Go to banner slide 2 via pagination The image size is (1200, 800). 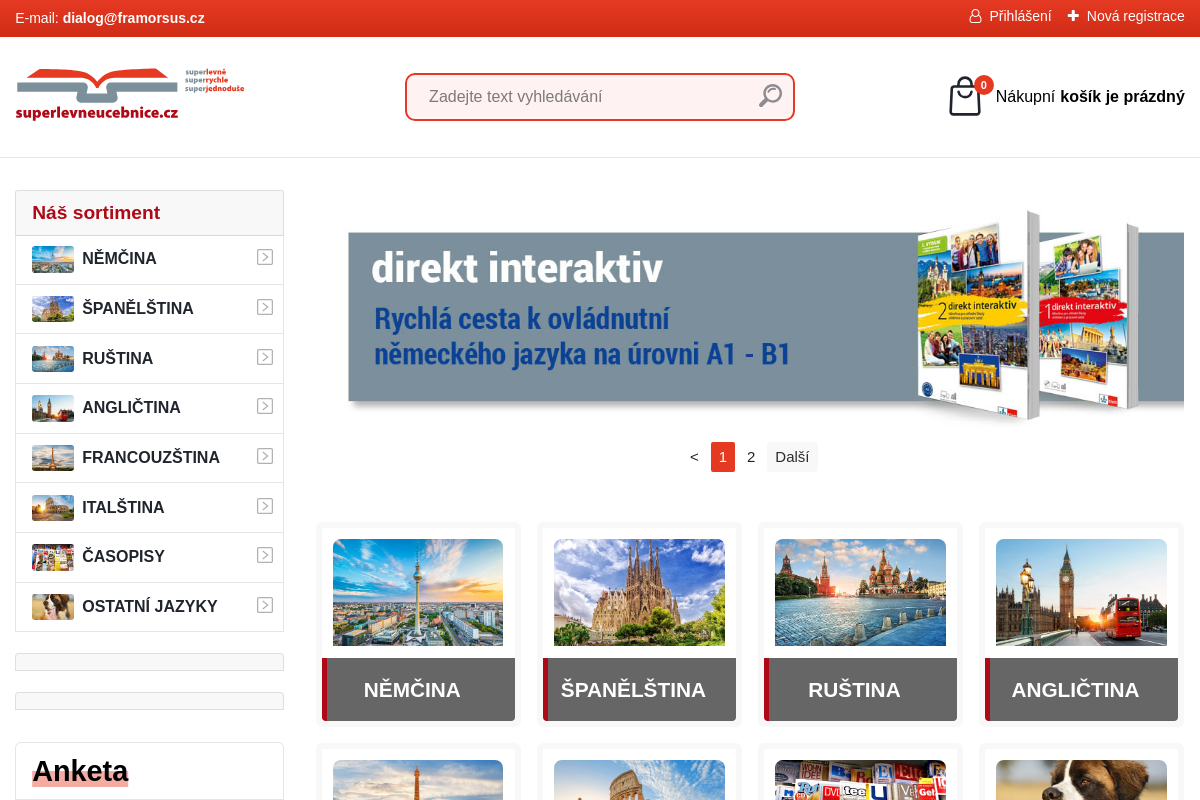(750, 456)
